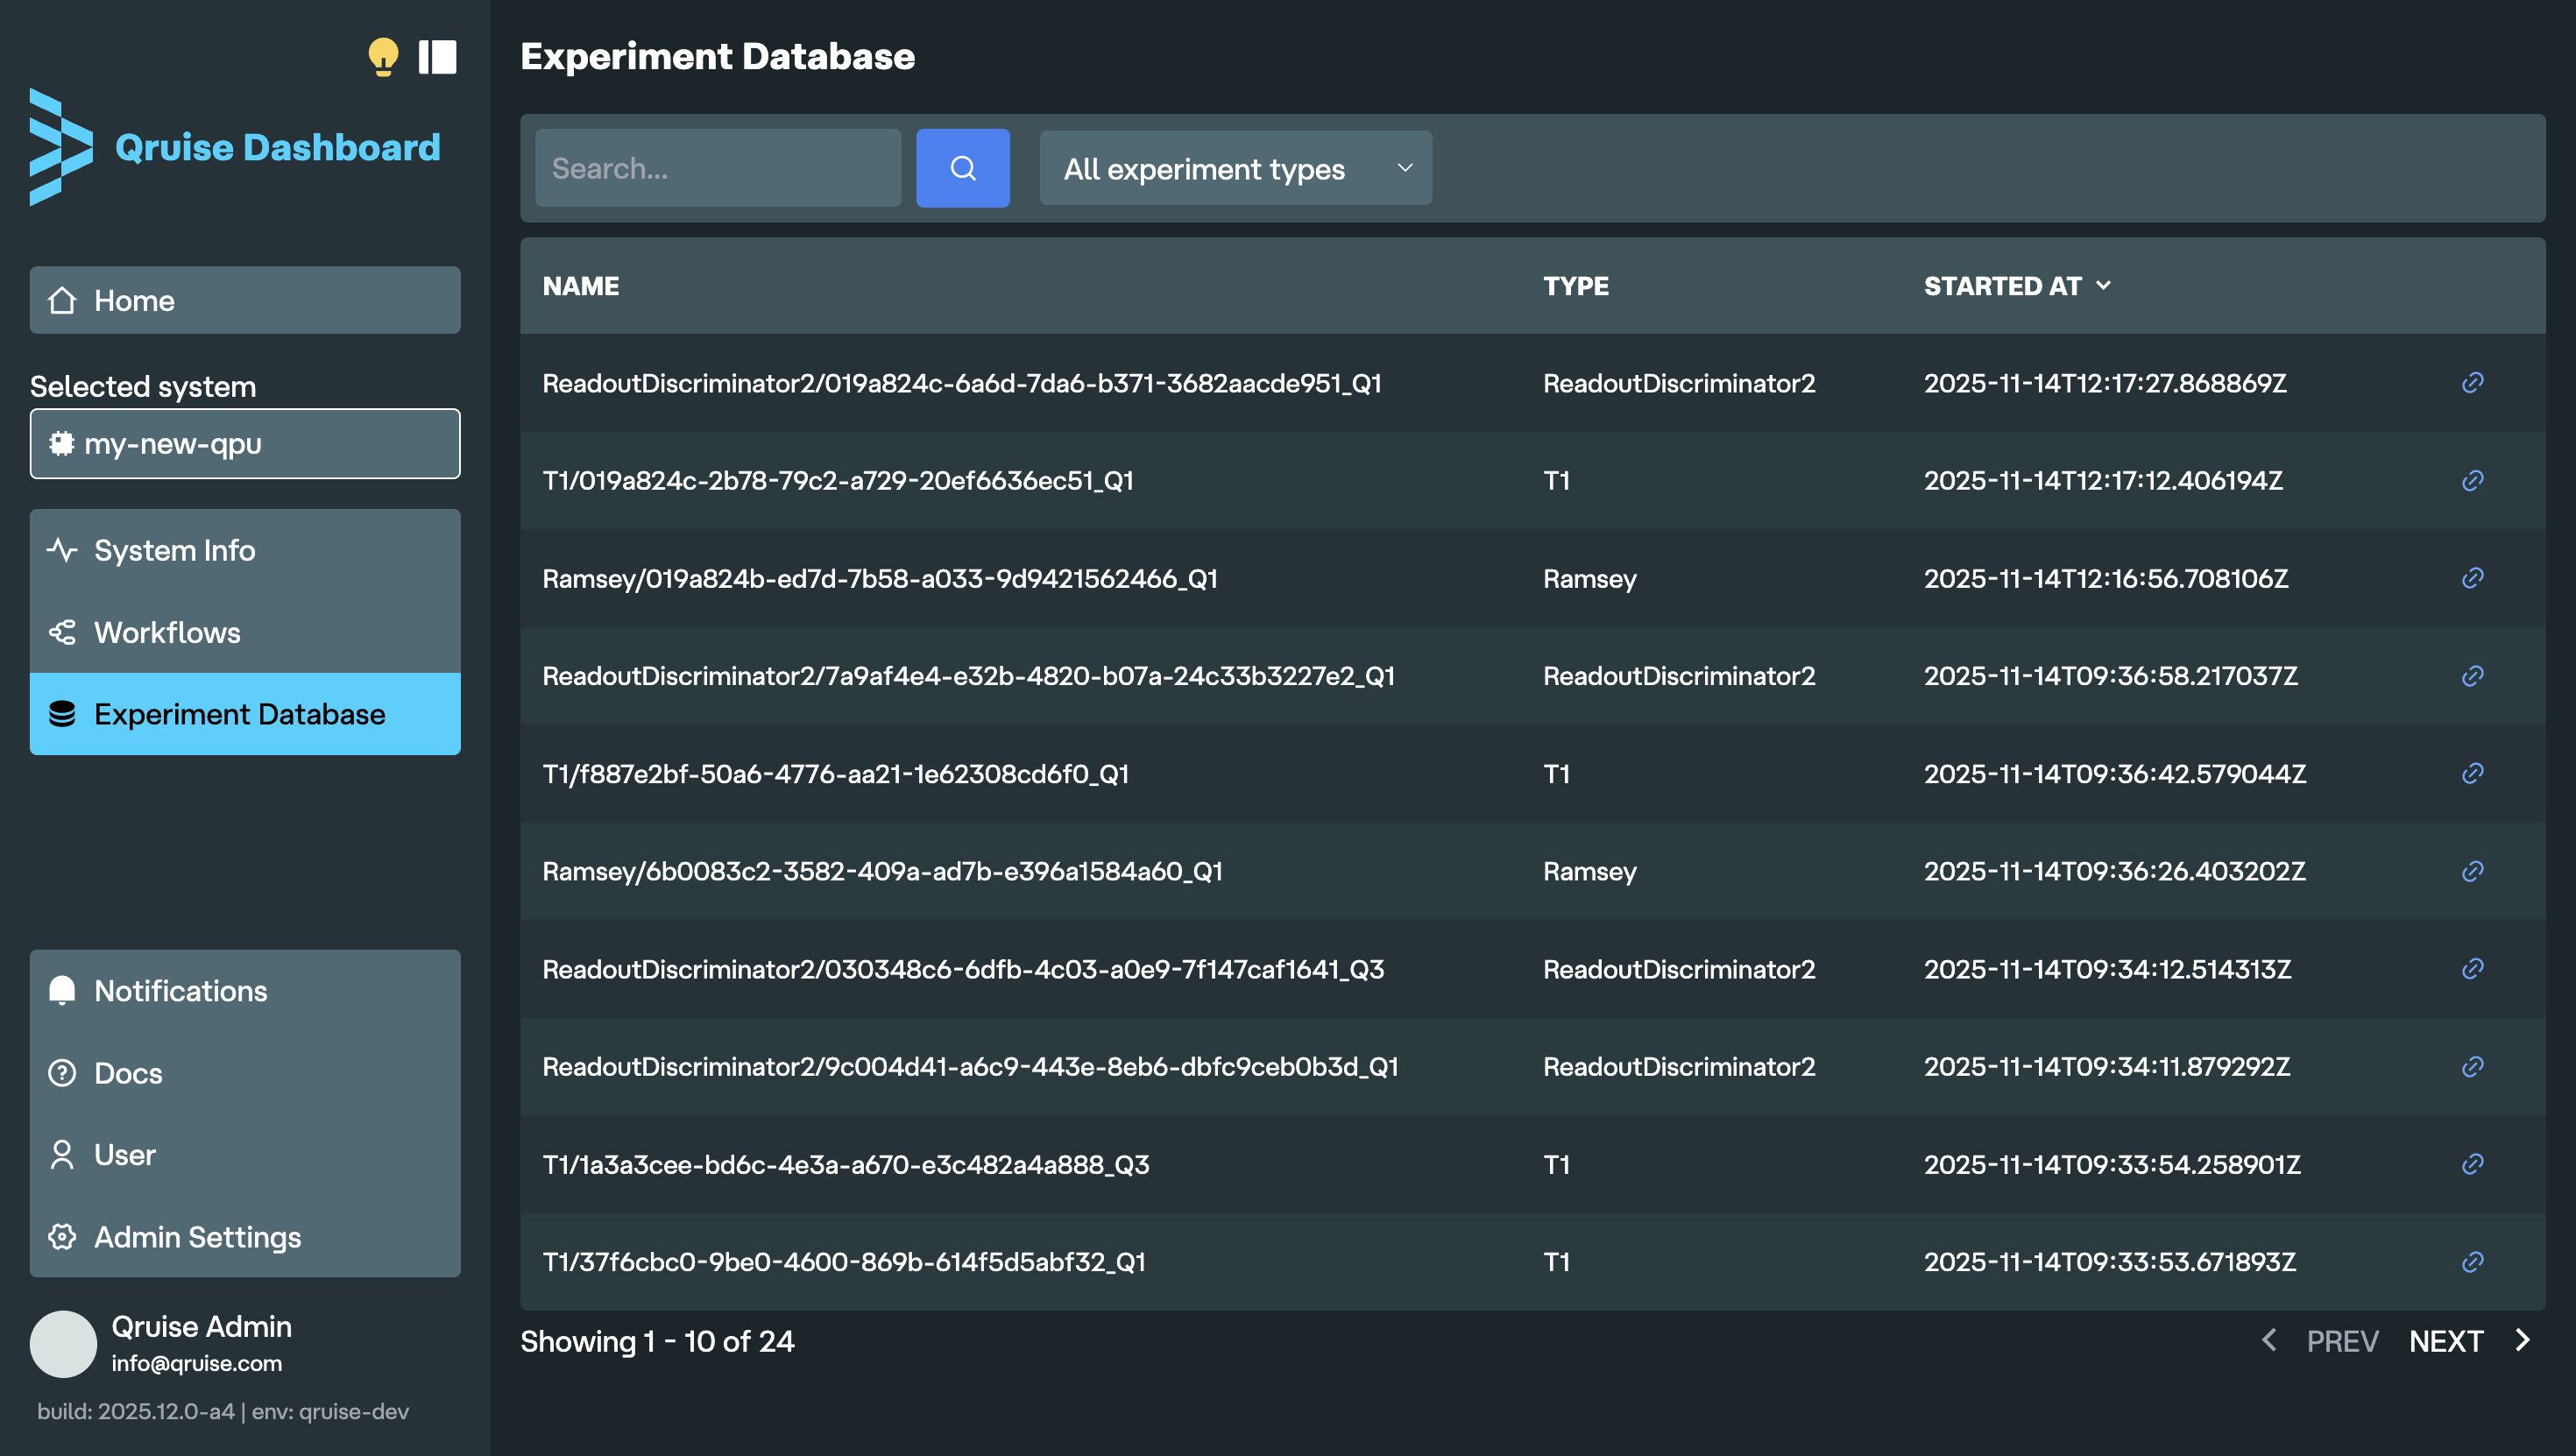The height and width of the screenshot is (1456, 2576).
Task: Toggle sort order via the STARTED AT chevron
Action: (x=2104, y=286)
